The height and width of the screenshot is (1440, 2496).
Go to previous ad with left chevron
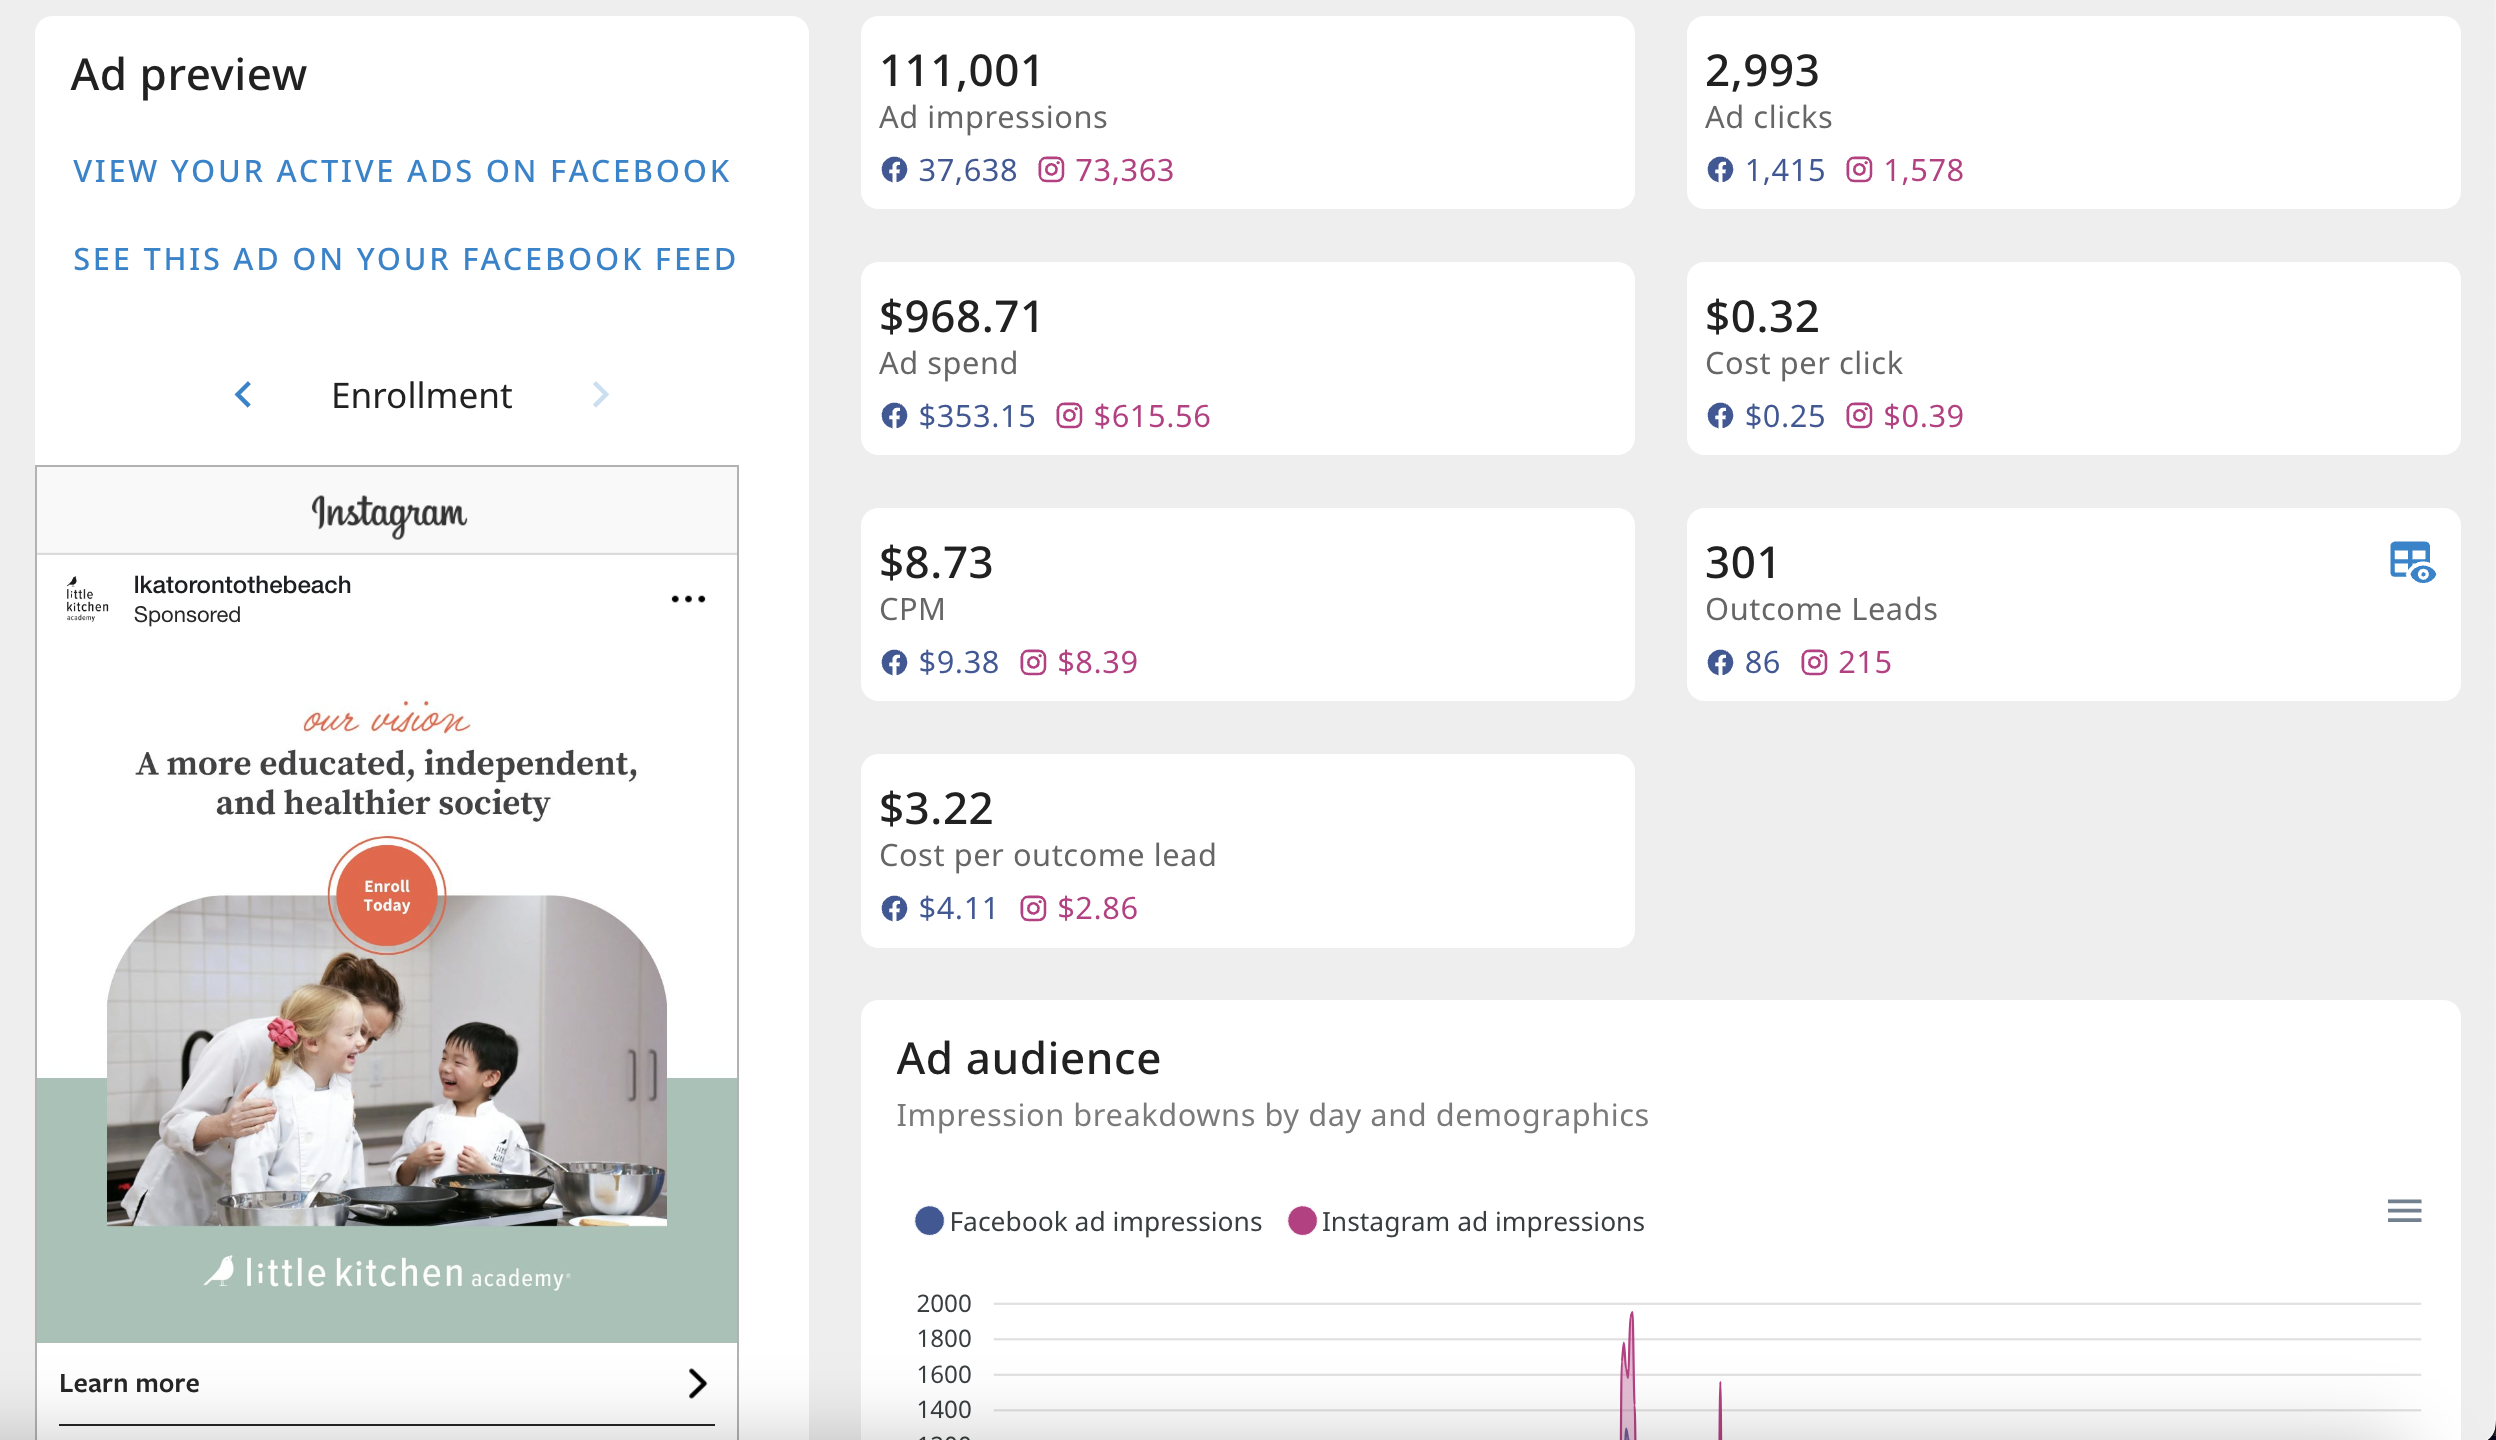pyautogui.click(x=243, y=395)
